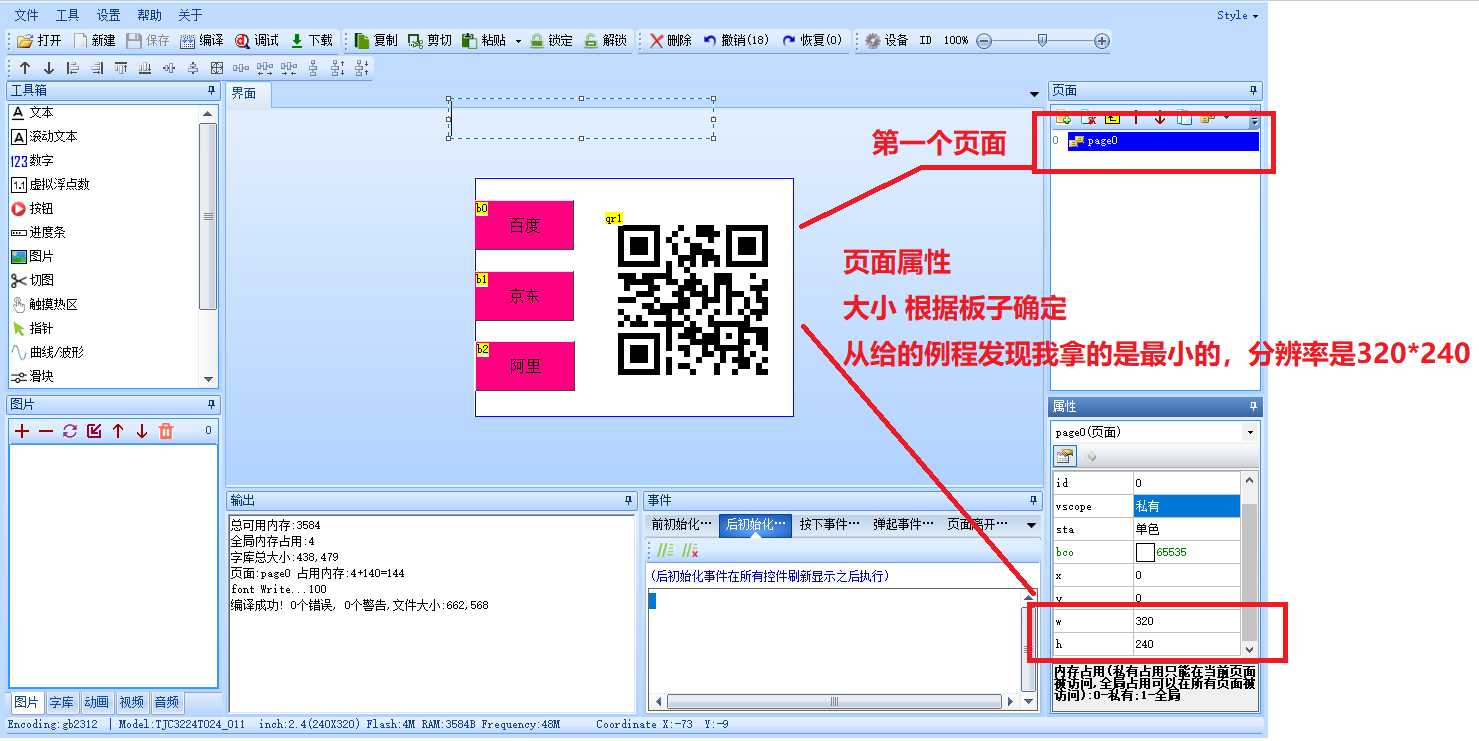Copy selected control with 复制
Viewport: 1479px width, 741px height.
point(376,41)
